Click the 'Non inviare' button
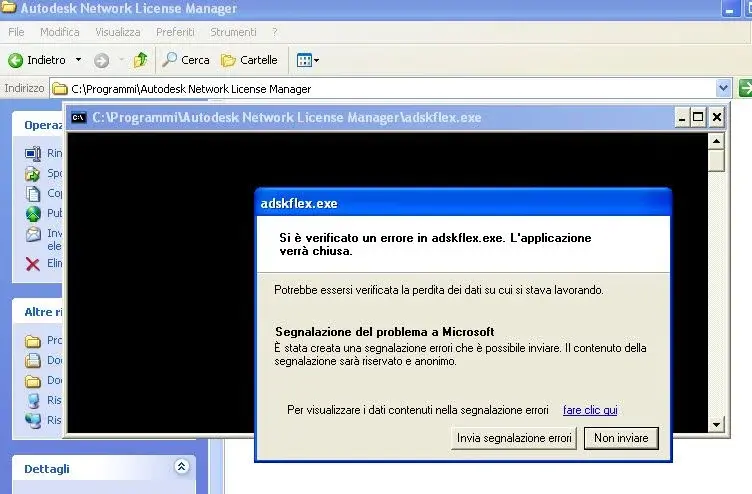Image resolution: width=752 pixels, height=494 pixels. pos(621,438)
